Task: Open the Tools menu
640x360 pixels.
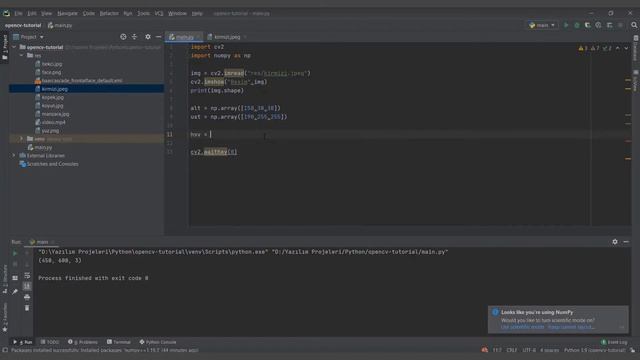Action: coord(143,13)
